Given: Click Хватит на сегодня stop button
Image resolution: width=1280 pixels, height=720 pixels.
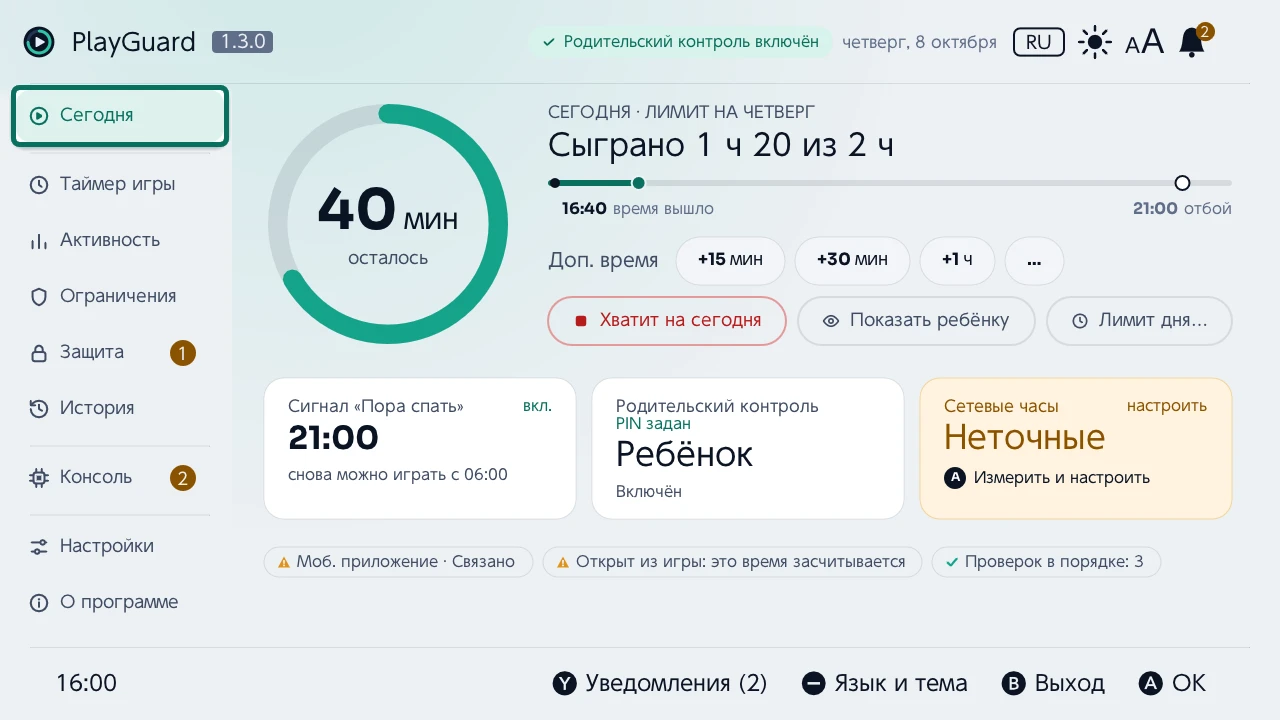Looking at the screenshot, I should tap(667, 321).
